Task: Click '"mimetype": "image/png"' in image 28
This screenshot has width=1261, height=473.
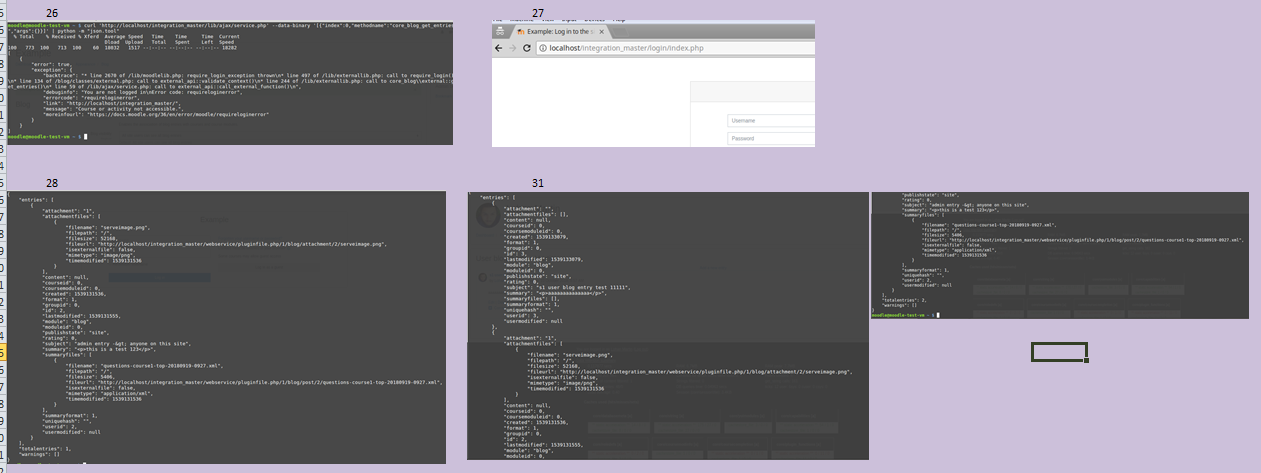Action: point(100,254)
